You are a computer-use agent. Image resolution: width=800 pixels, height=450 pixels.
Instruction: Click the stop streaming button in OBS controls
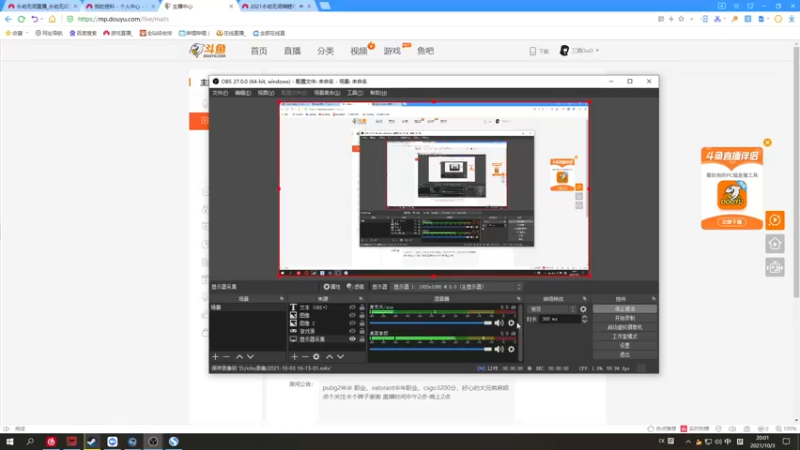(624, 309)
